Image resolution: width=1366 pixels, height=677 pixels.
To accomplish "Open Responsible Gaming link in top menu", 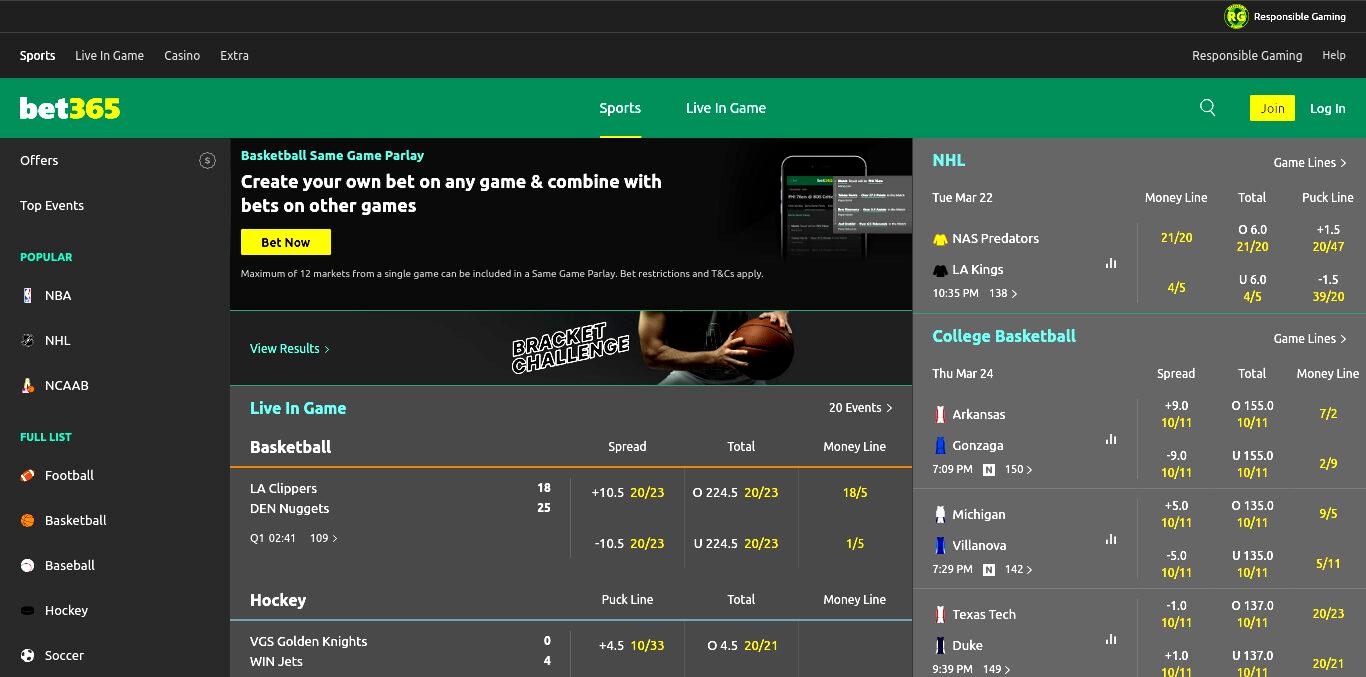I will point(1247,55).
